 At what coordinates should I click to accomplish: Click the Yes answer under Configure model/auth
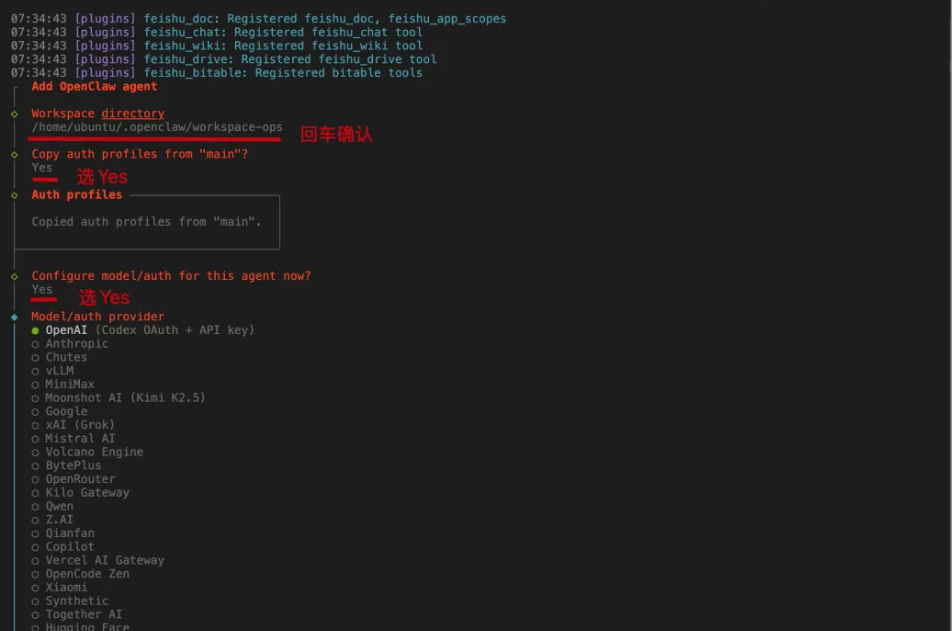(42, 290)
